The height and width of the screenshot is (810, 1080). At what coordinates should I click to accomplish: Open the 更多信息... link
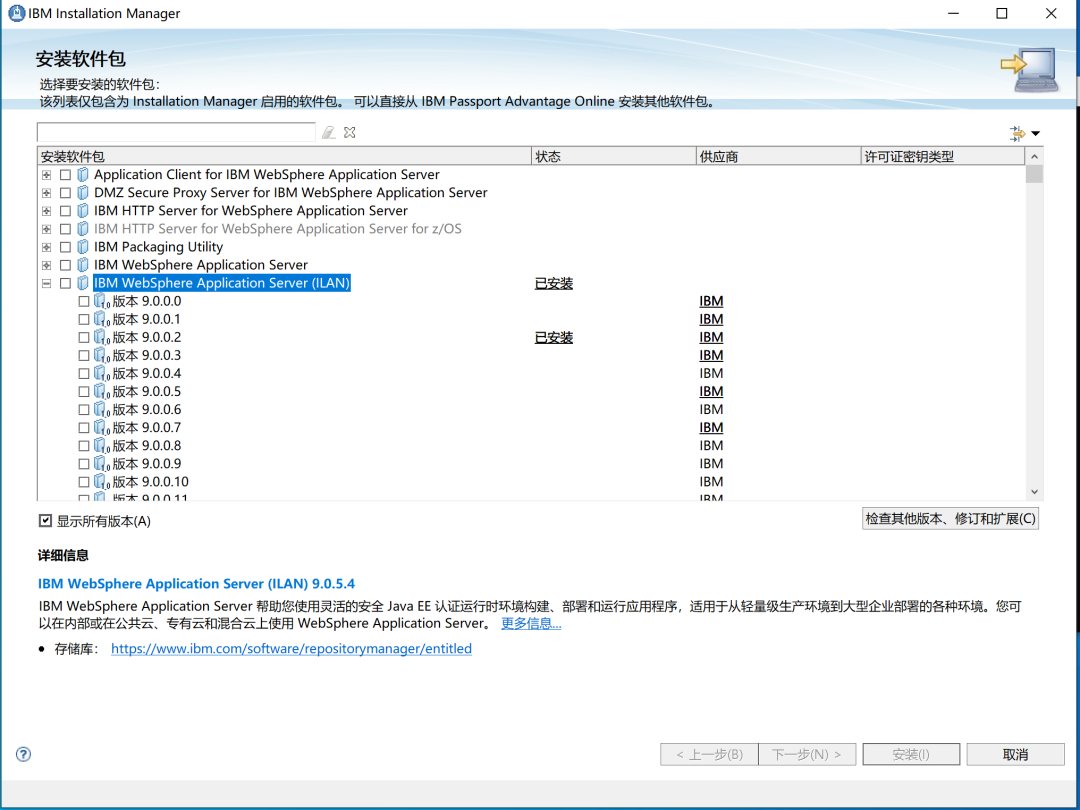[x=531, y=623]
